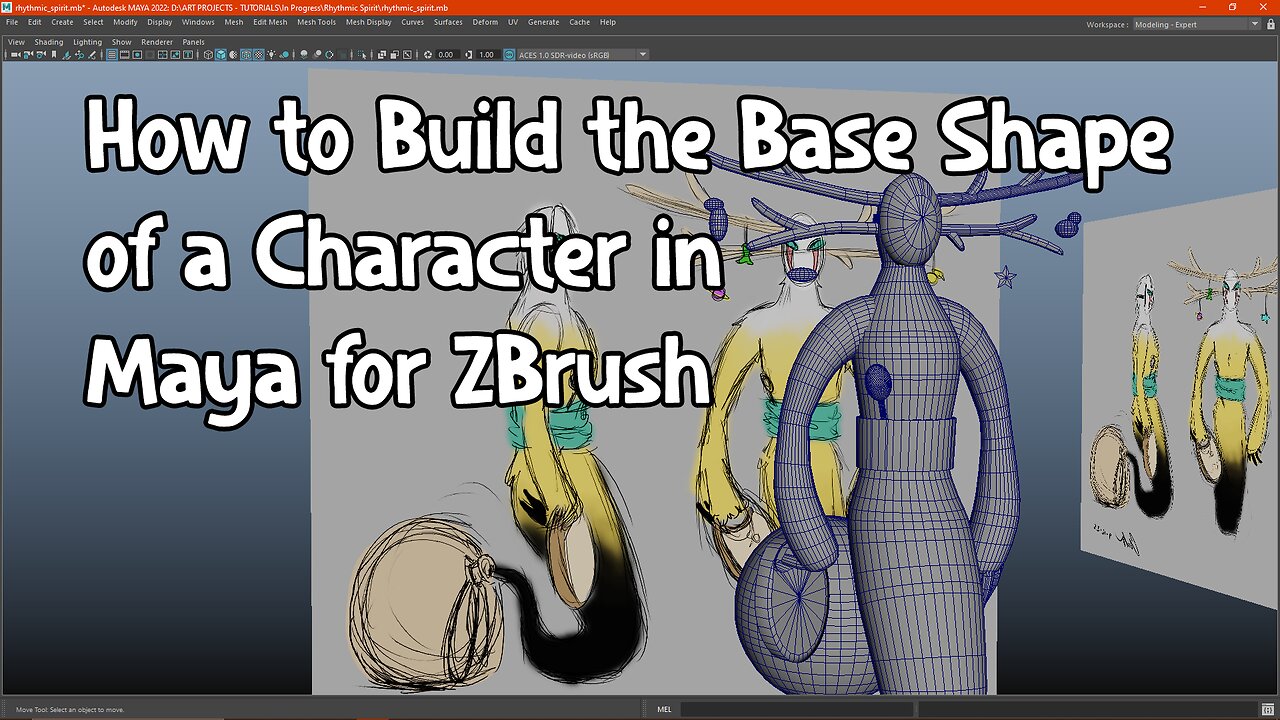Open the Curves menu
The height and width of the screenshot is (720, 1280).
(412, 22)
